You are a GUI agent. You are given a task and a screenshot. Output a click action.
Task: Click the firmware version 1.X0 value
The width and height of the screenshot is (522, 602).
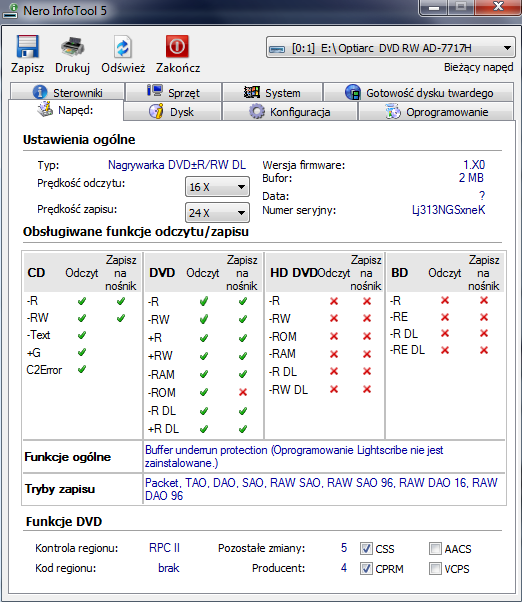point(474,165)
